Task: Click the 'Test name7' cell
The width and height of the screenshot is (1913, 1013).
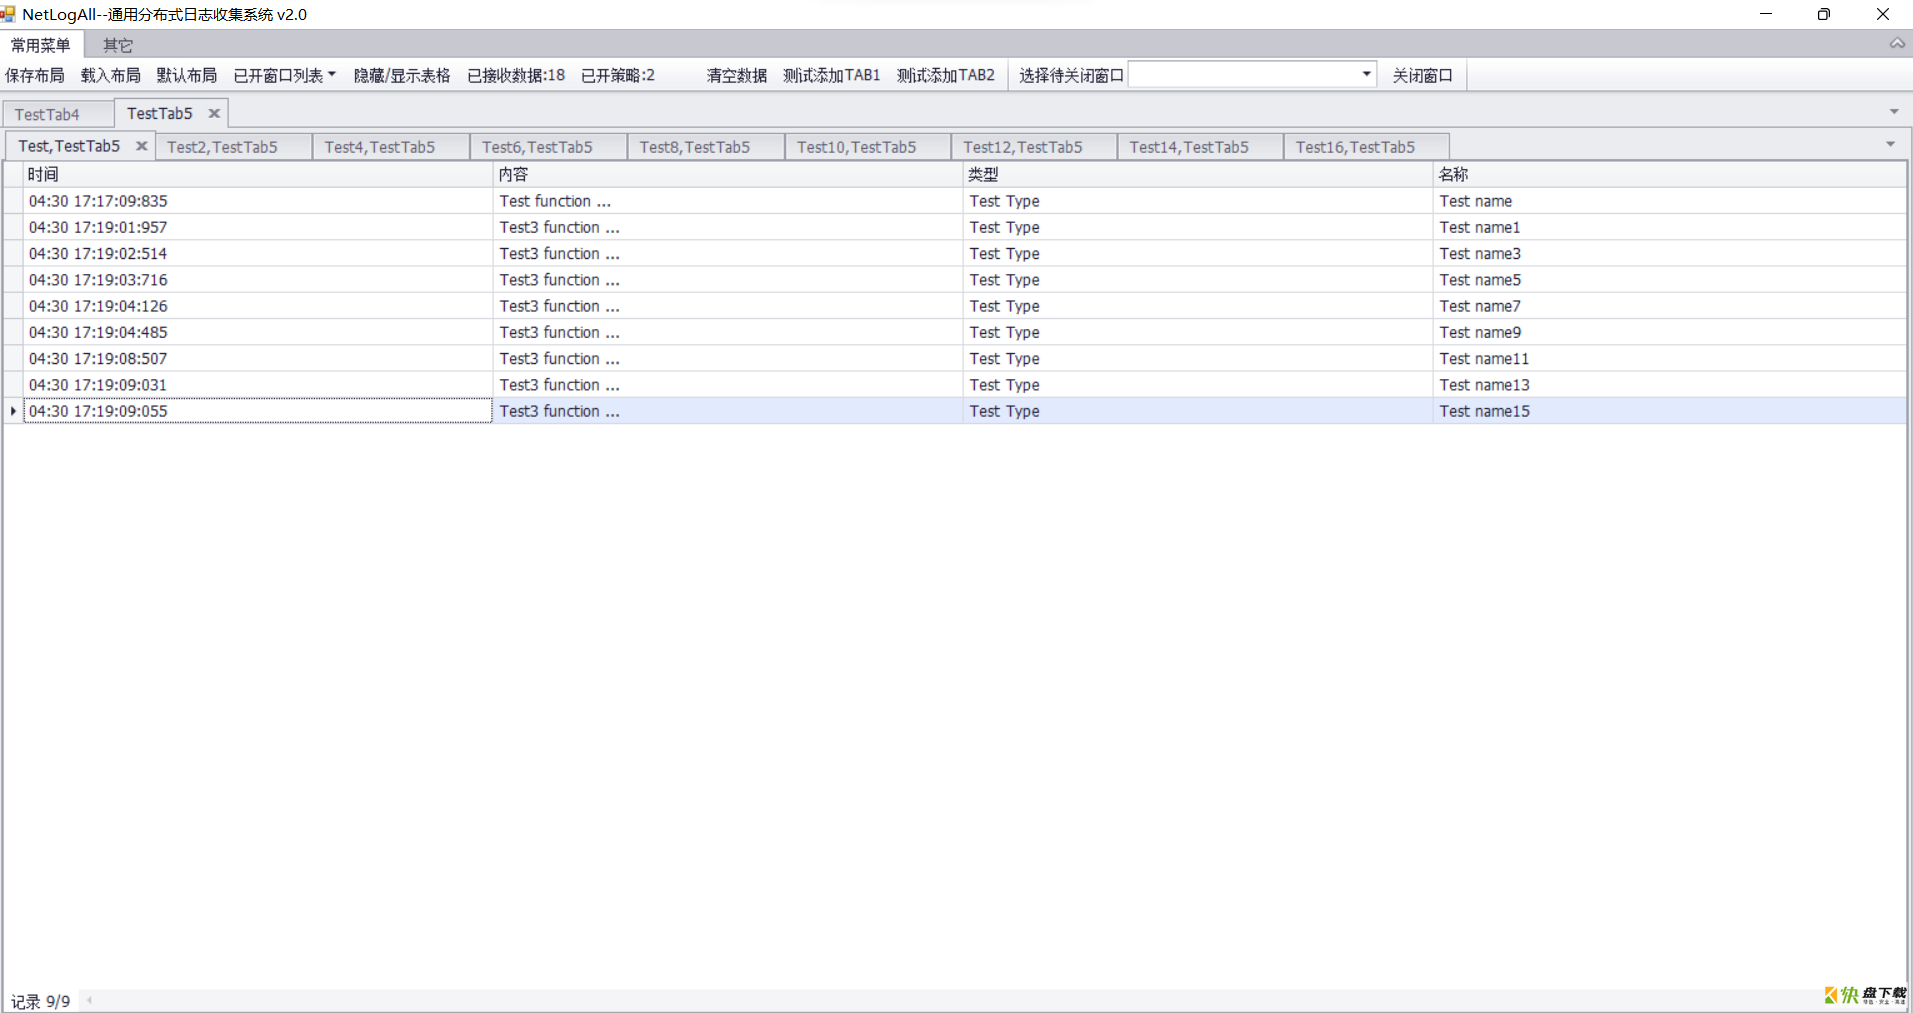Action: pos(1669,306)
